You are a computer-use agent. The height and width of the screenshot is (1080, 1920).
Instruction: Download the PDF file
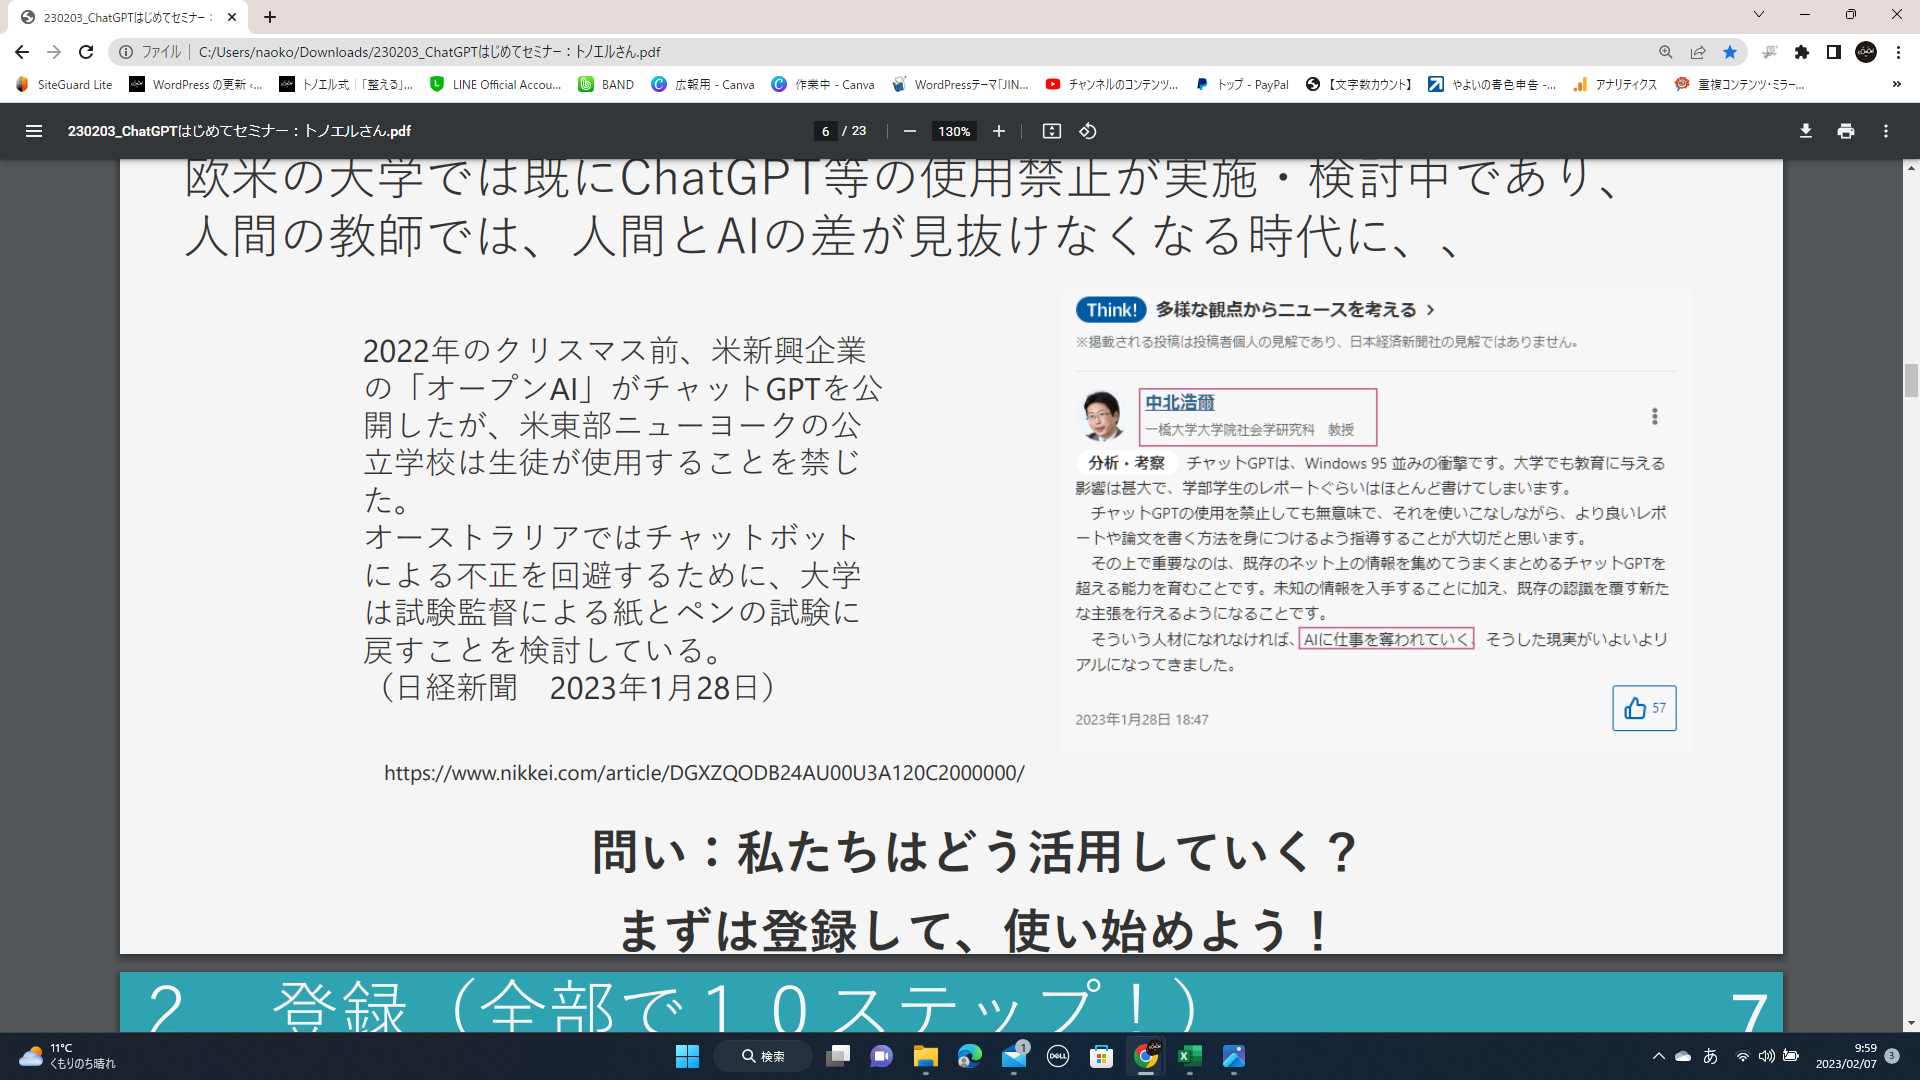[x=1805, y=131]
